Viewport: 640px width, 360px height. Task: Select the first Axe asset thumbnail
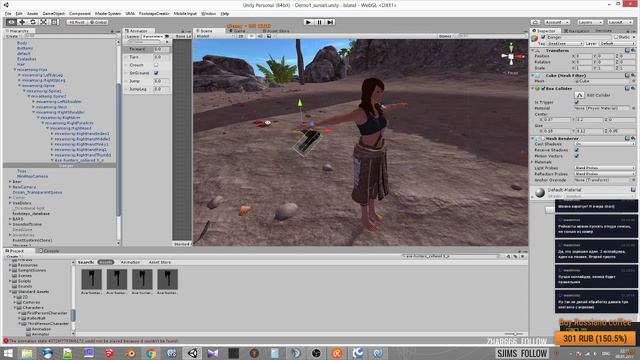coord(91,279)
